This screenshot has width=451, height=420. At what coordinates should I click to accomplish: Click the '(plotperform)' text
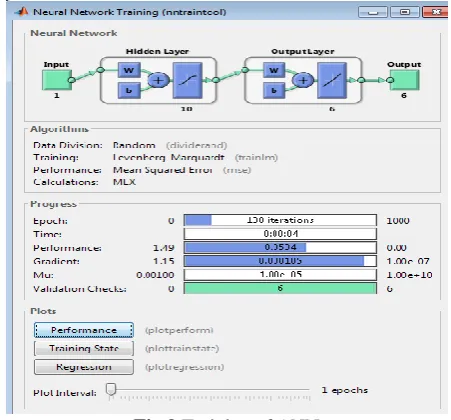click(179, 330)
